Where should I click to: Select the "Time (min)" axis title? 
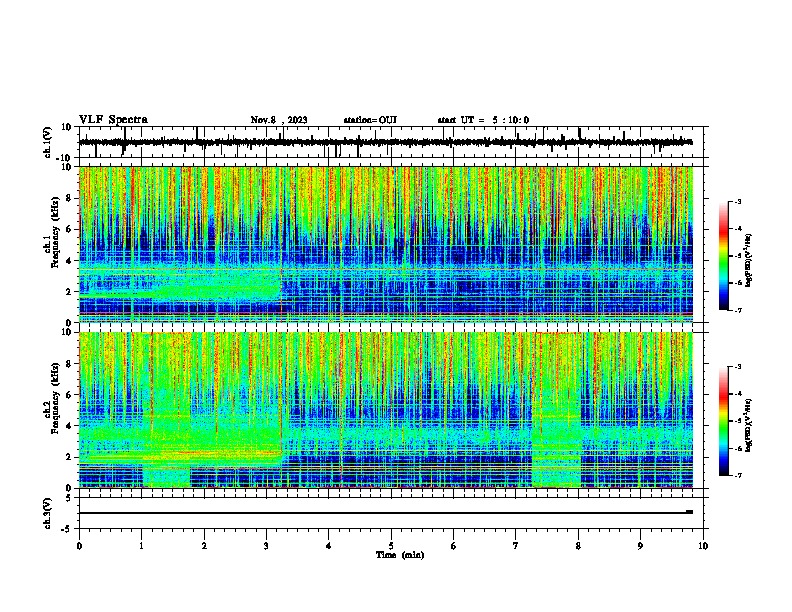pos(400,555)
